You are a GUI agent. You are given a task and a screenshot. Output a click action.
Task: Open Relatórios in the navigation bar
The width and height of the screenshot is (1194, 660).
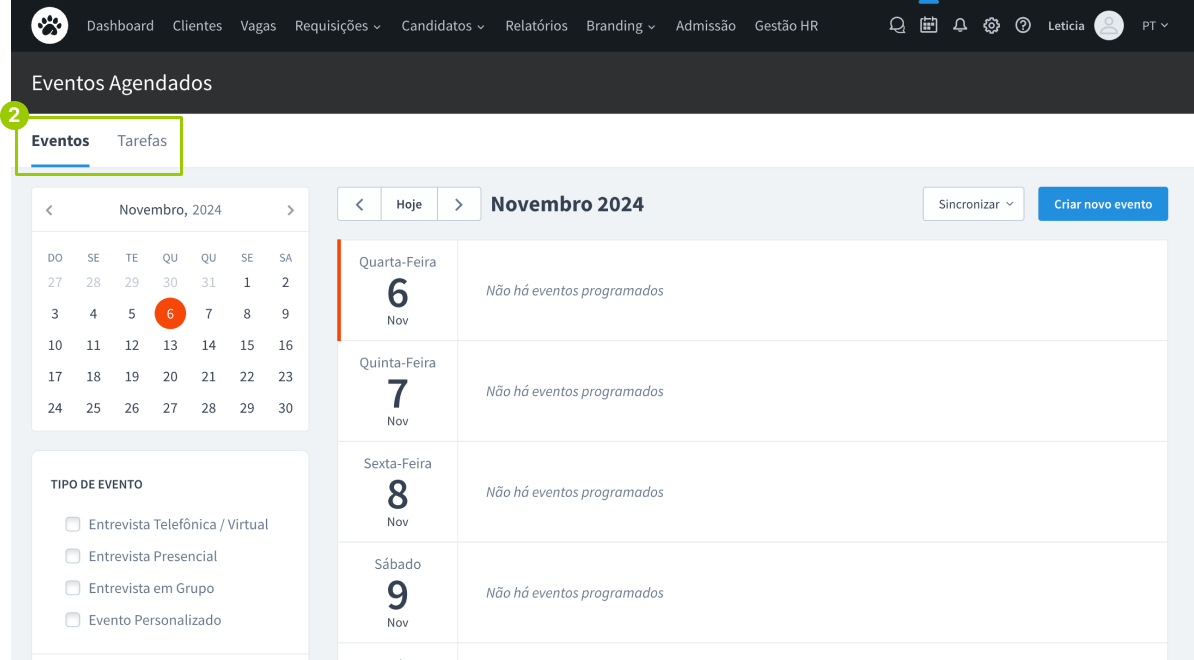tap(536, 26)
